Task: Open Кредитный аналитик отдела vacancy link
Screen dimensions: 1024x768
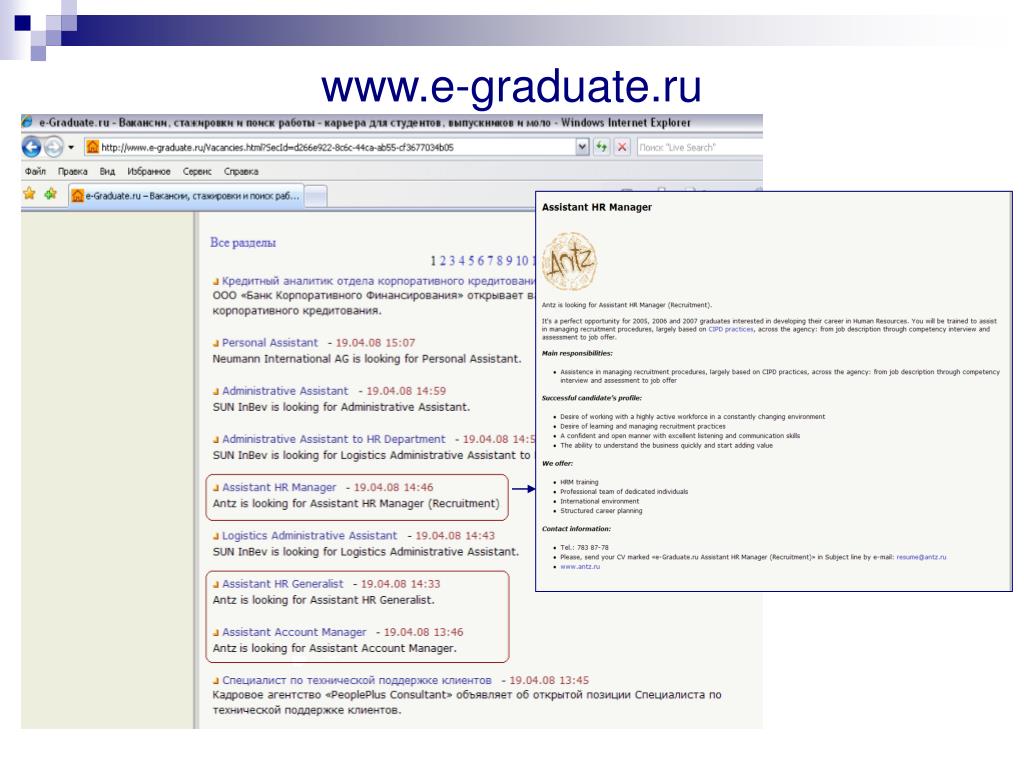Action: coord(378,281)
